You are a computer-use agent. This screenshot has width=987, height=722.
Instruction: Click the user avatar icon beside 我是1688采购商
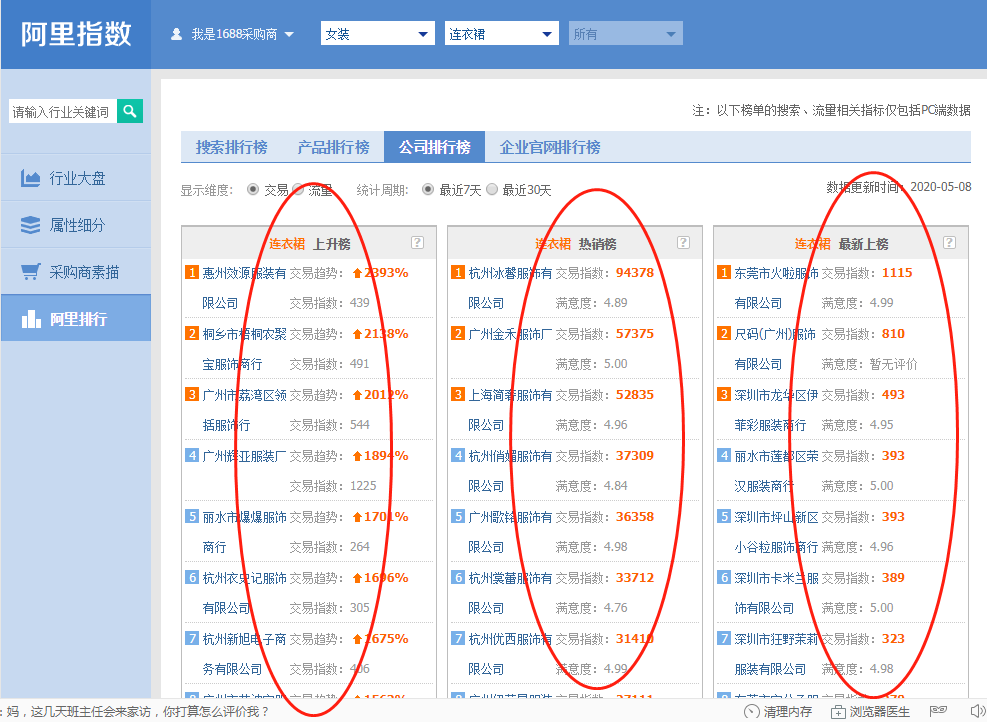tap(176, 34)
